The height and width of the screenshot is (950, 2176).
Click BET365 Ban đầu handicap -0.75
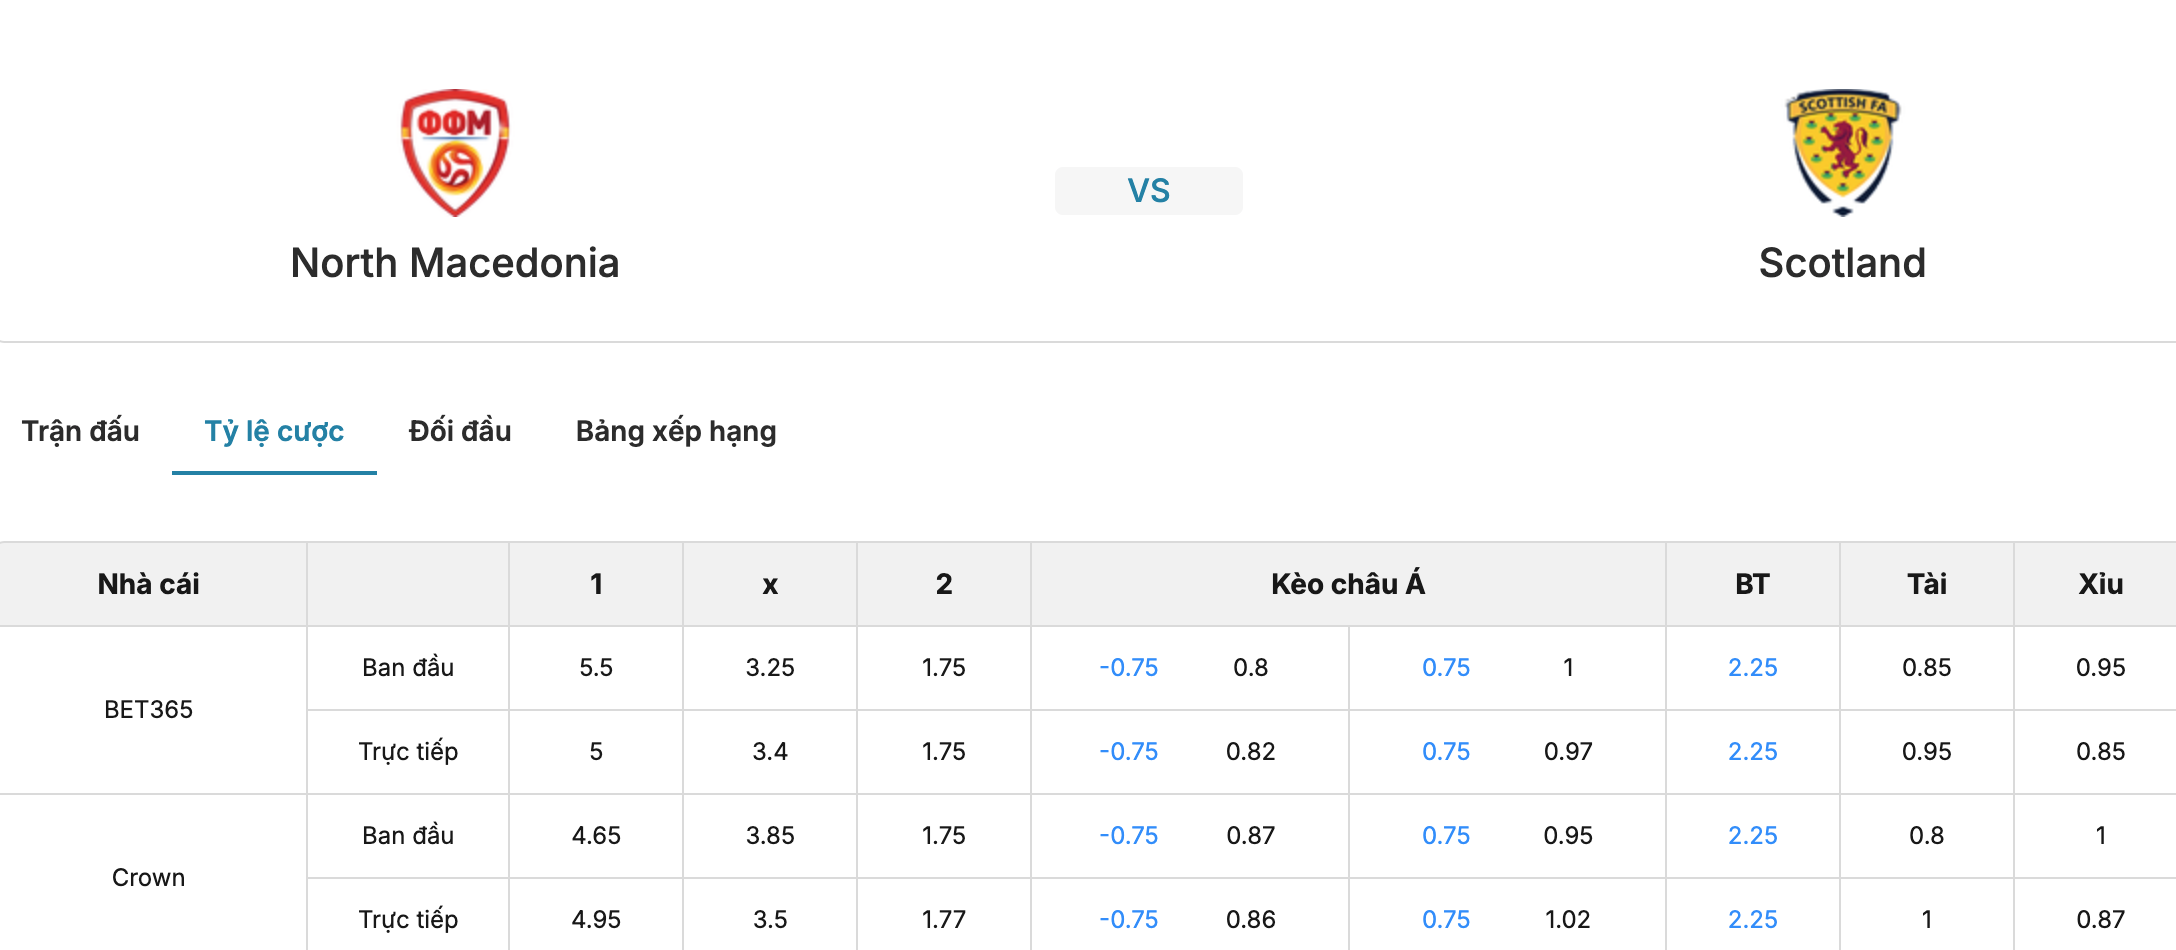point(1128,667)
